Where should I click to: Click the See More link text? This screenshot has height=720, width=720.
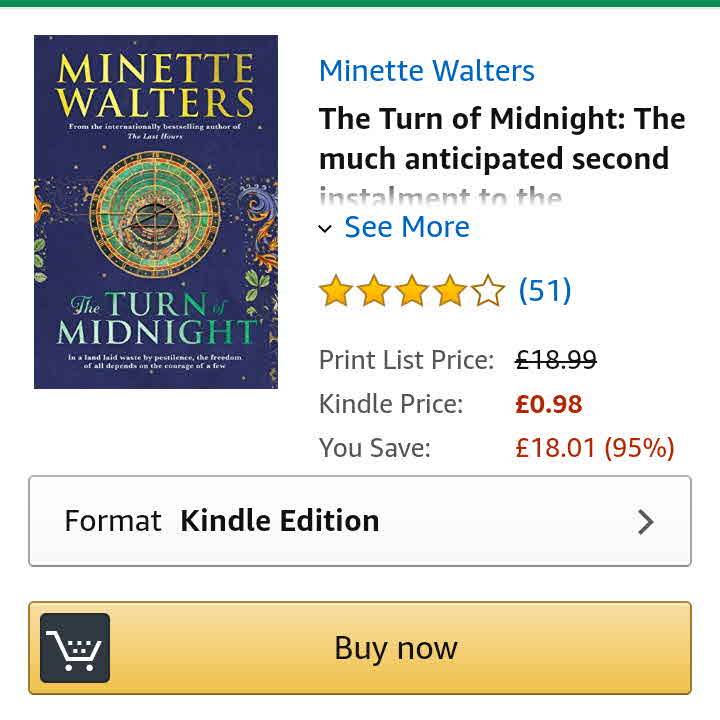click(406, 227)
